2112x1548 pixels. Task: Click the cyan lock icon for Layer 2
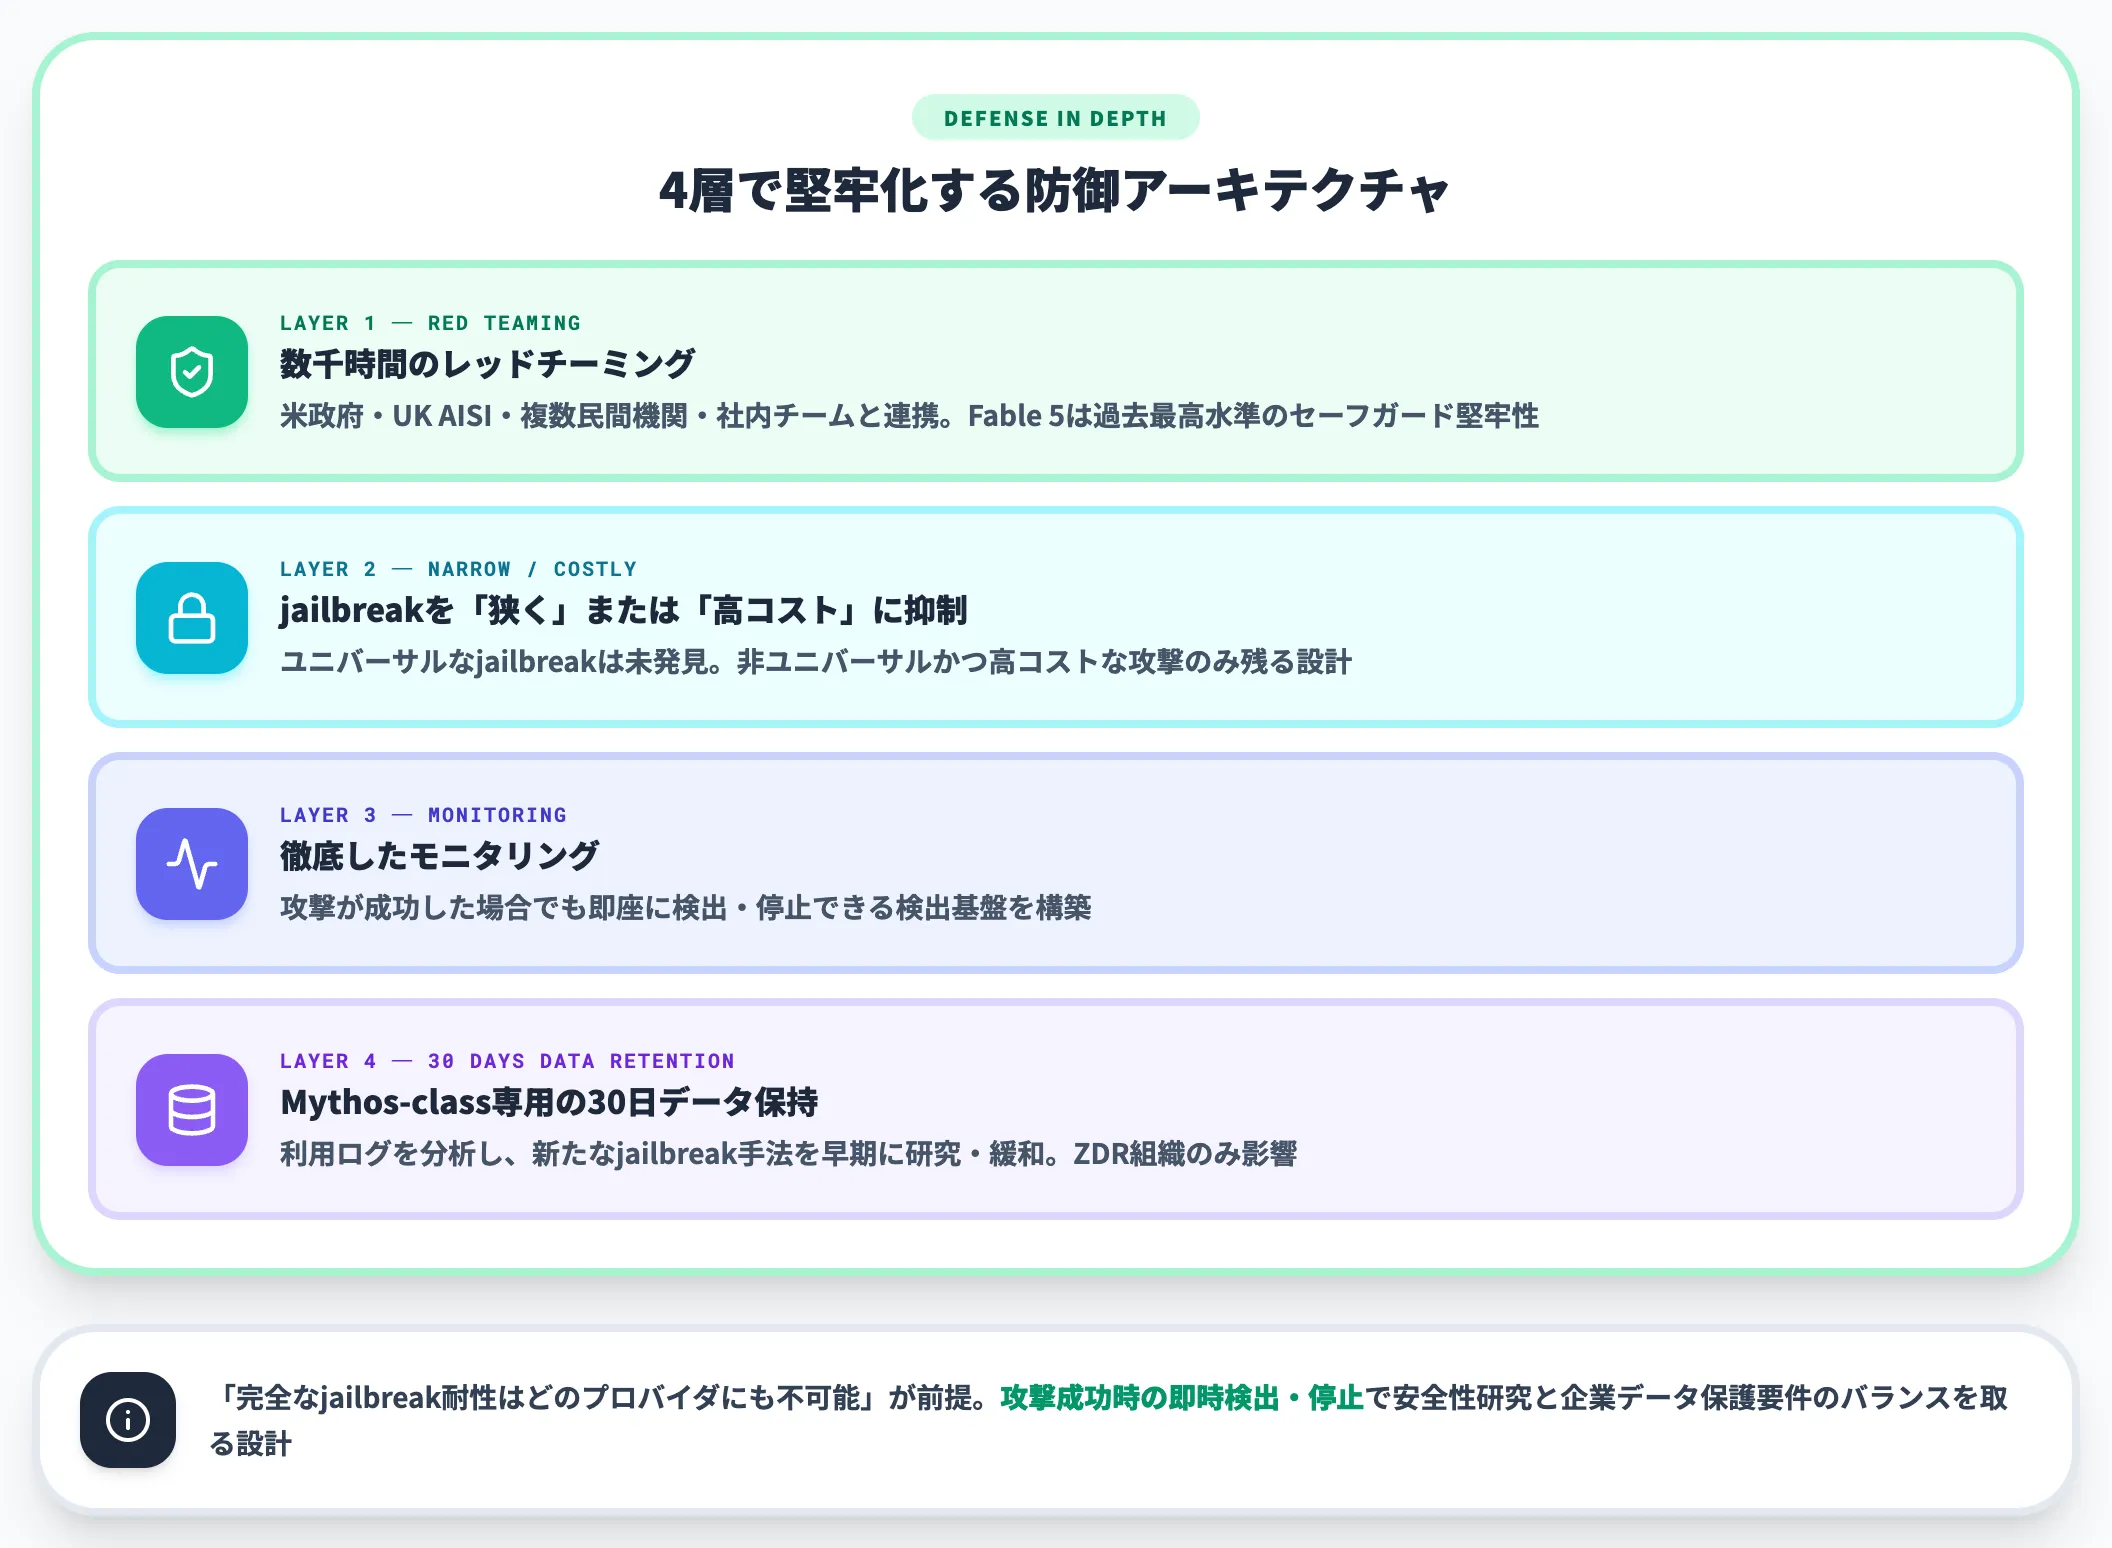(192, 618)
